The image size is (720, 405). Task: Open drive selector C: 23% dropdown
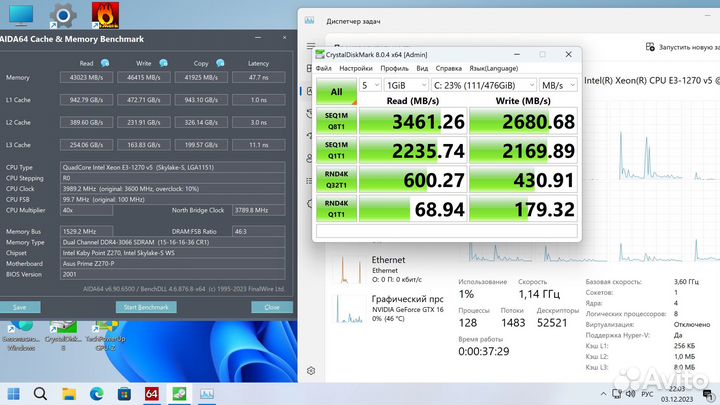point(484,85)
